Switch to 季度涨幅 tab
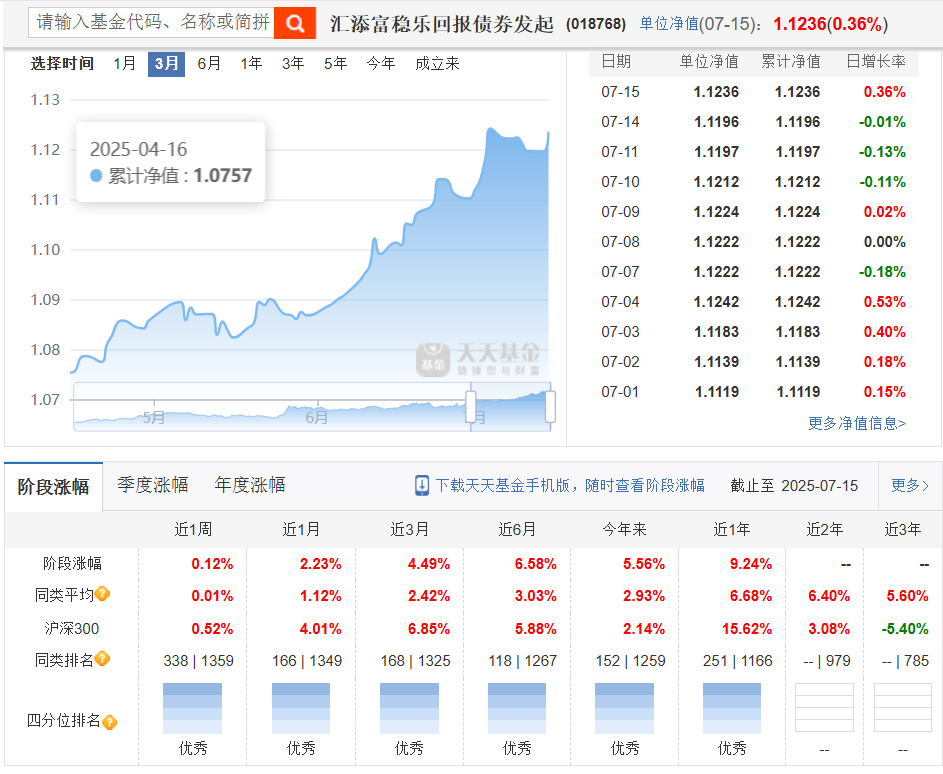The height and width of the screenshot is (774, 943). click(153, 485)
